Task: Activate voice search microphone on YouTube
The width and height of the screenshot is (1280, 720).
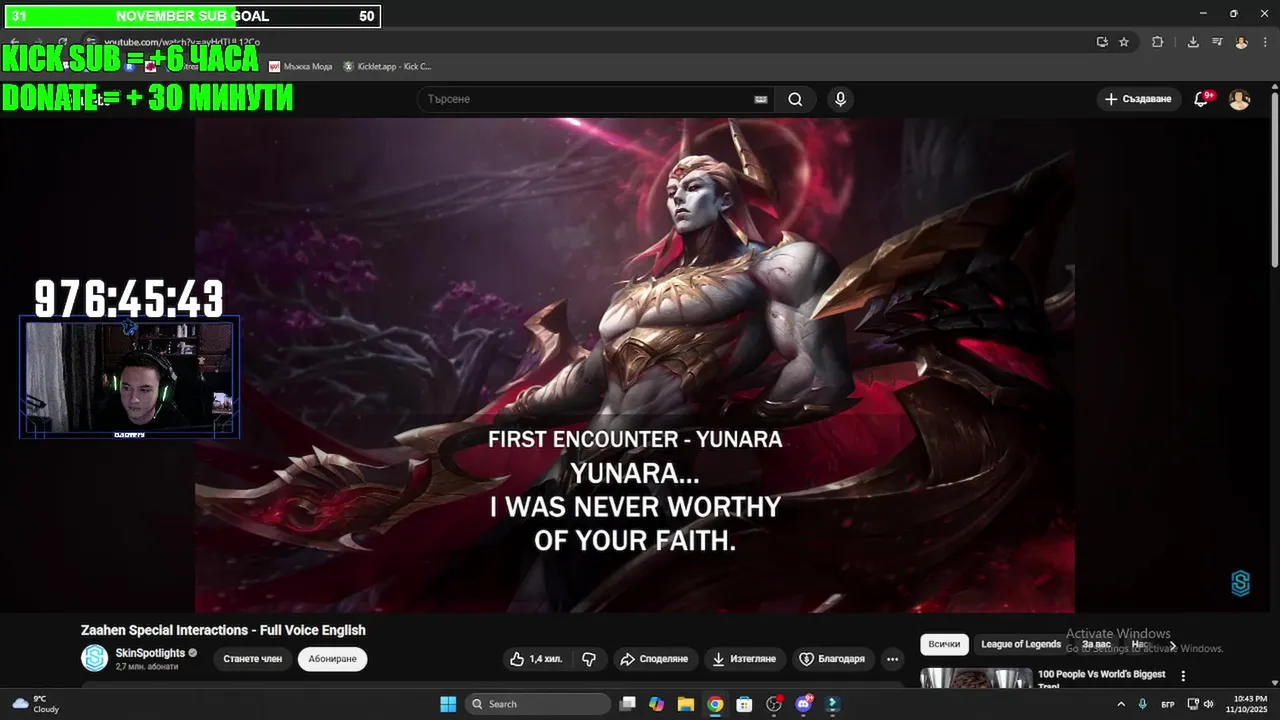Action: click(x=840, y=99)
